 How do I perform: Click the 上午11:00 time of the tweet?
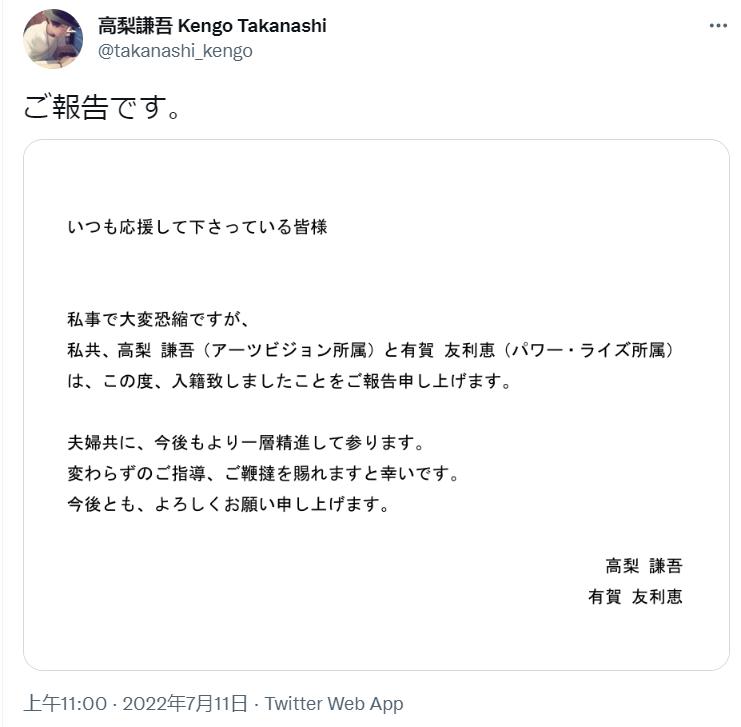click(64, 703)
